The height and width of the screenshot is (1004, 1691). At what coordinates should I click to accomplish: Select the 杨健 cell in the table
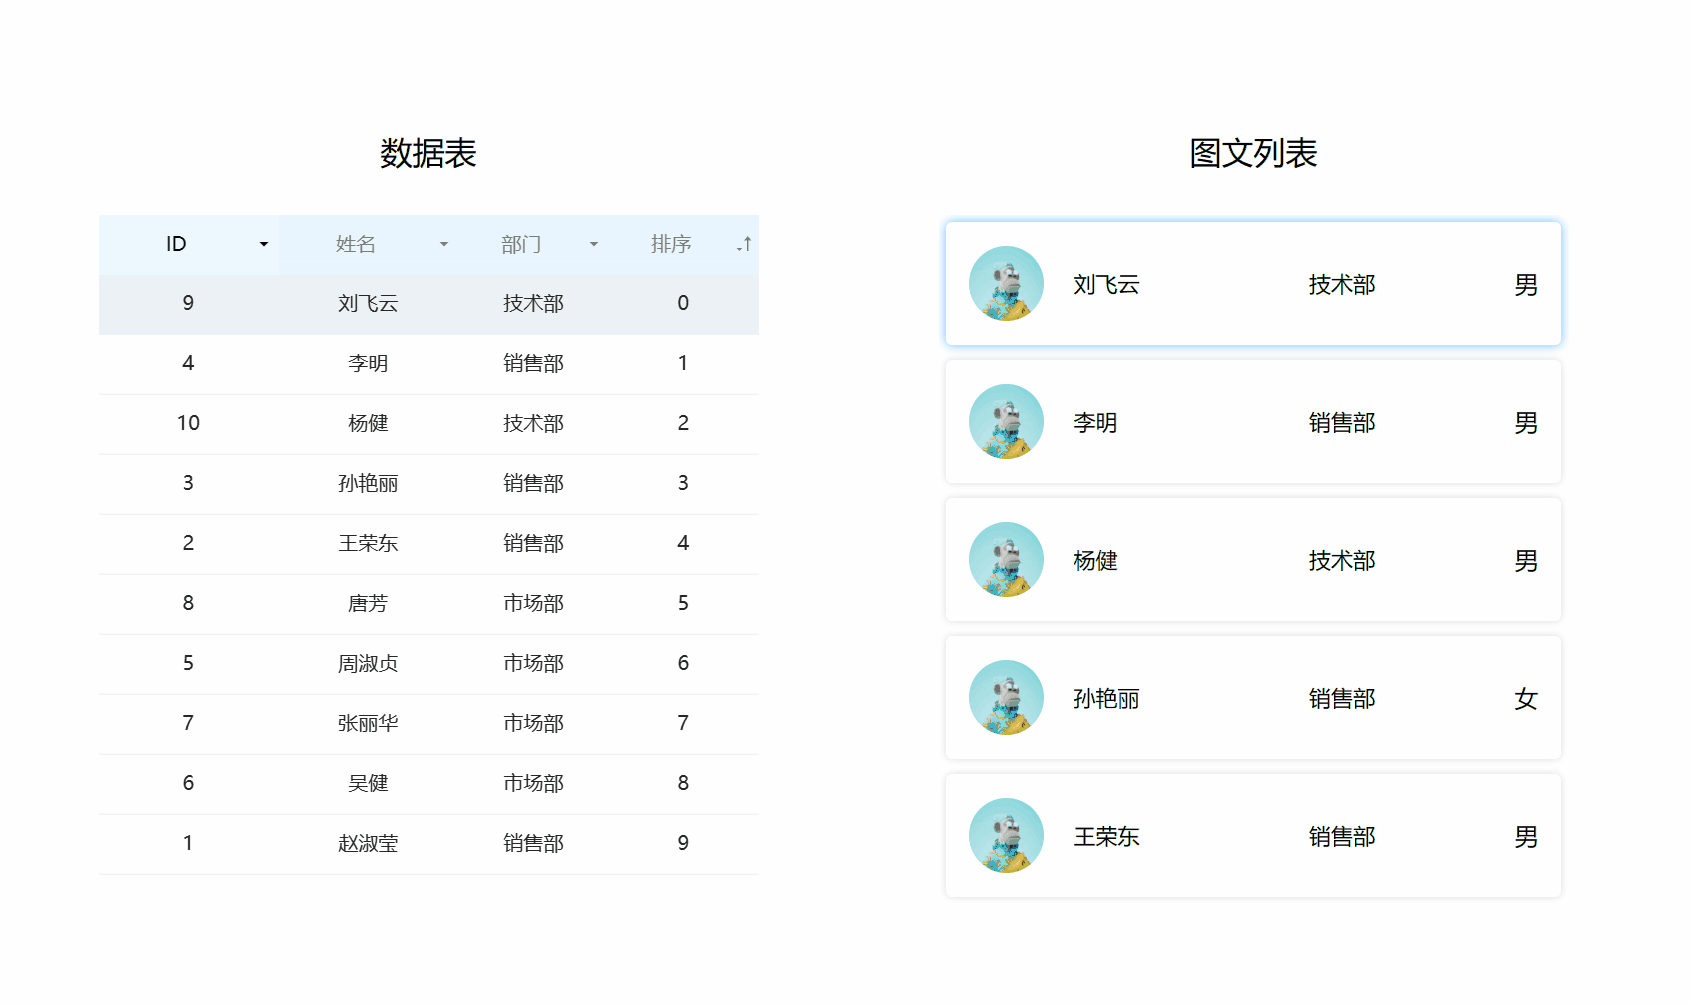click(x=368, y=424)
